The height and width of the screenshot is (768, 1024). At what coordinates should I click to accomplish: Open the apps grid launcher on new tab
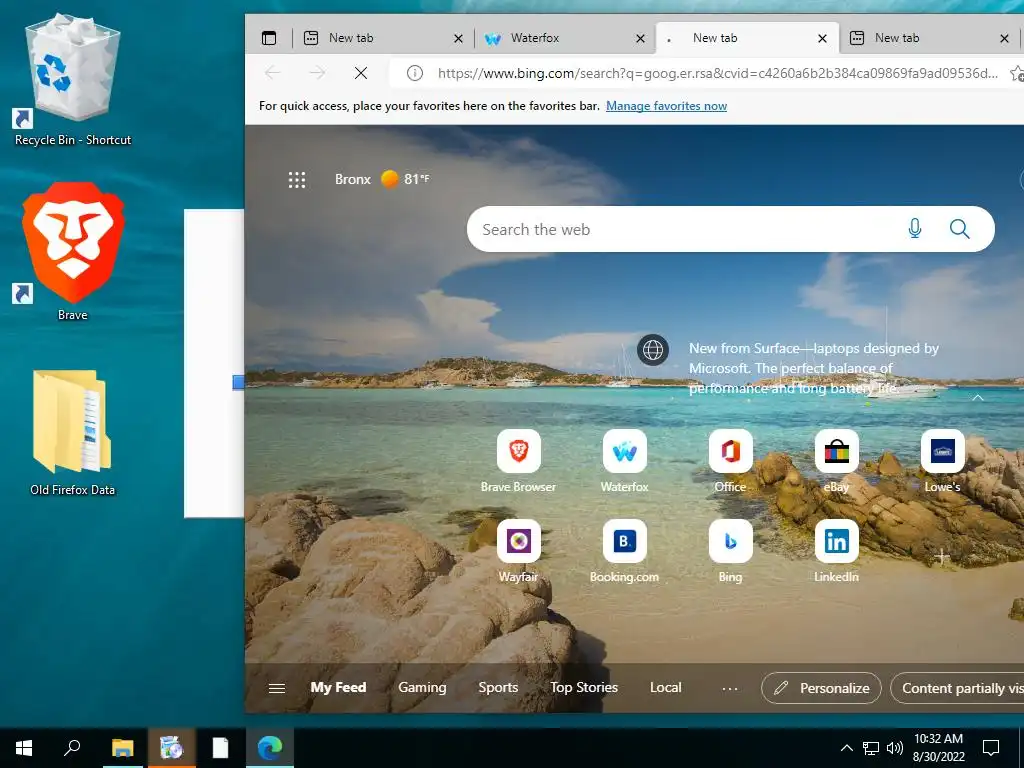pyautogui.click(x=297, y=180)
